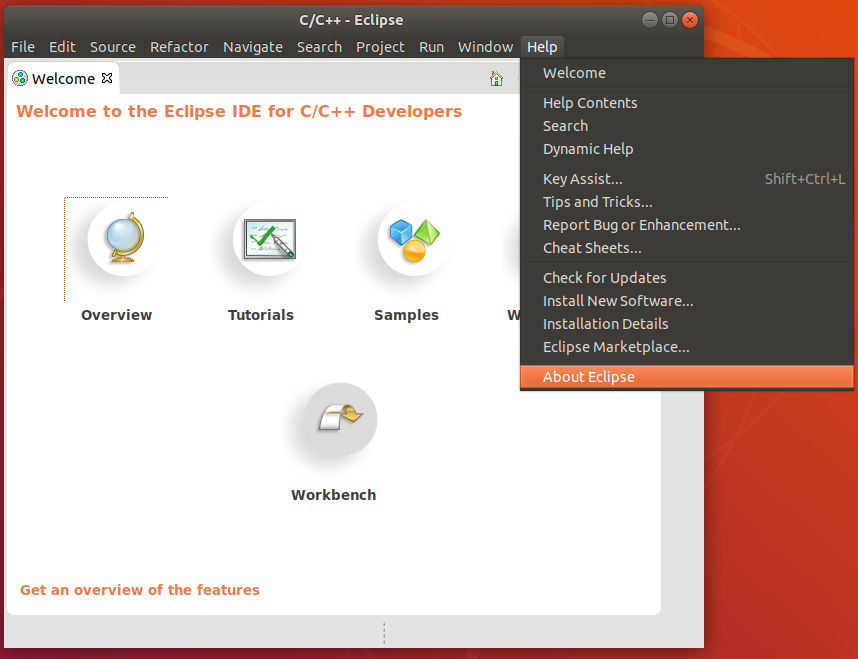Click the Home icon in Welcome toolbar
The image size is (858, 659).
pos(496,79)
